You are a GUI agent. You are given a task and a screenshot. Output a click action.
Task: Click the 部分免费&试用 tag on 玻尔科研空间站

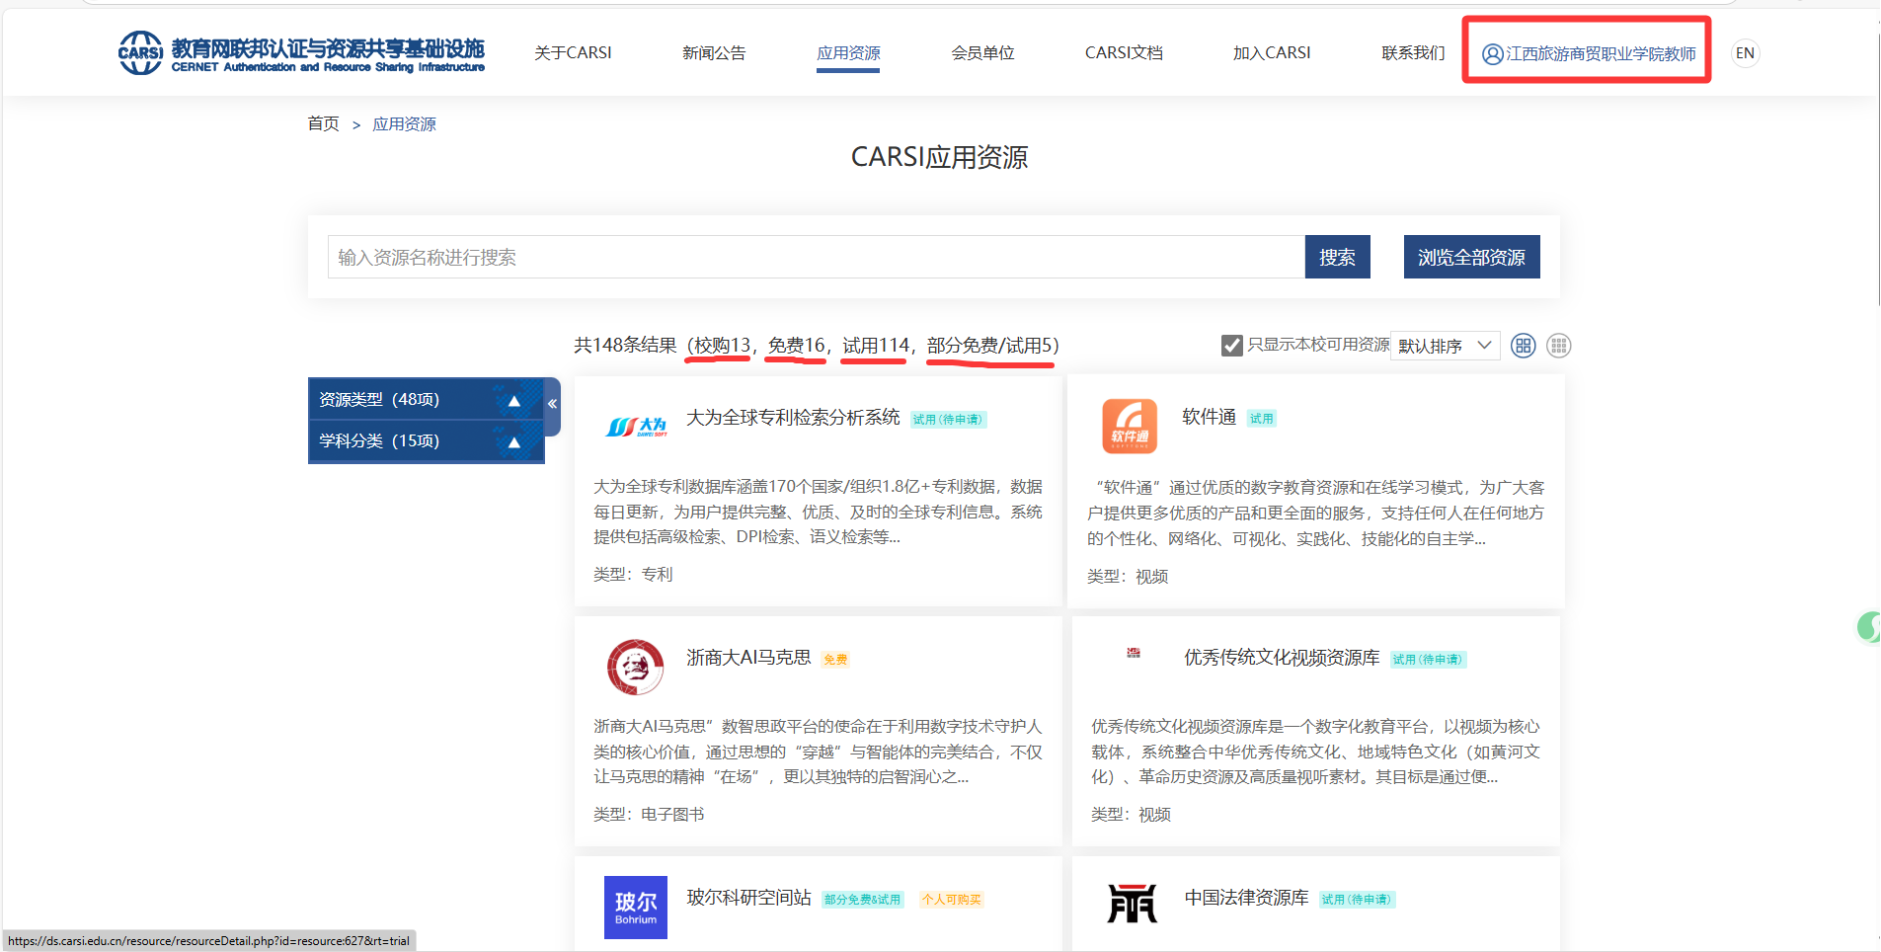tap(862, 899)
